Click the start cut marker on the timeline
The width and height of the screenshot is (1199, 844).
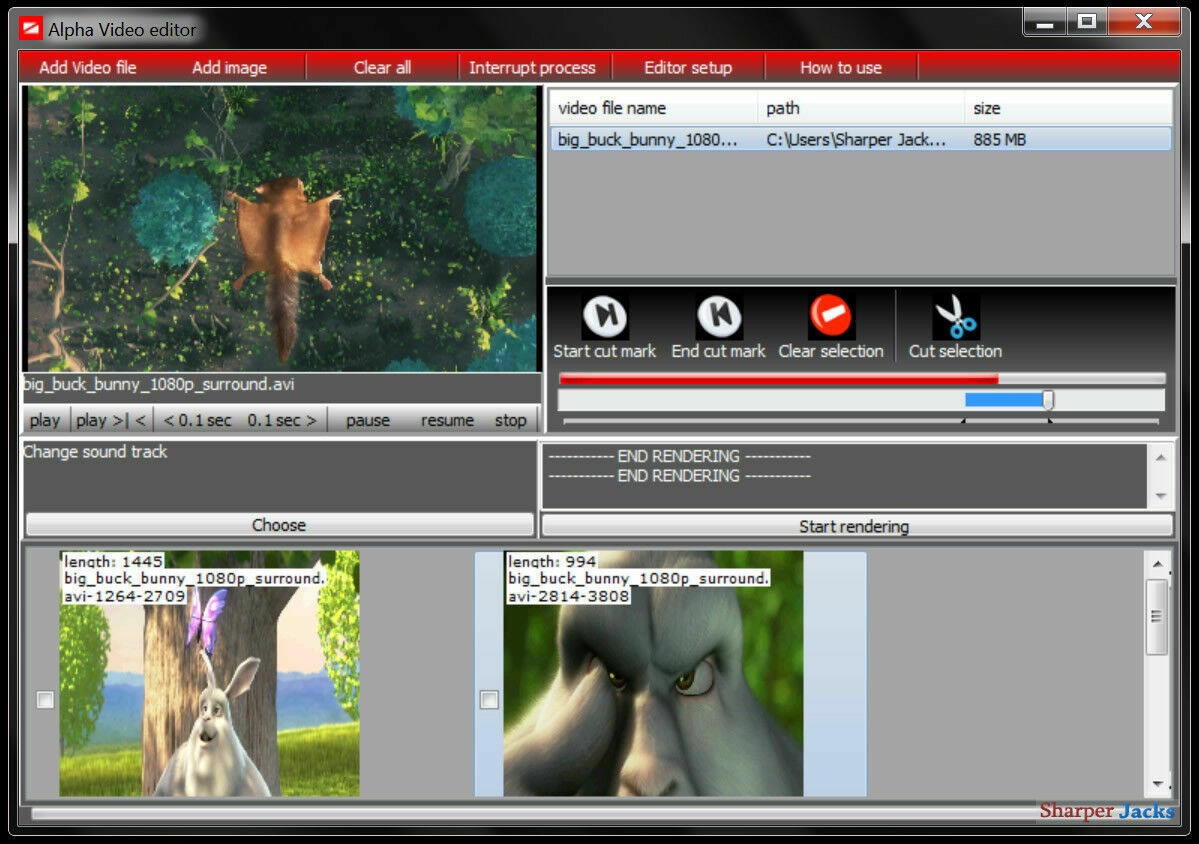pyautogui.click(x=963, y=420)
